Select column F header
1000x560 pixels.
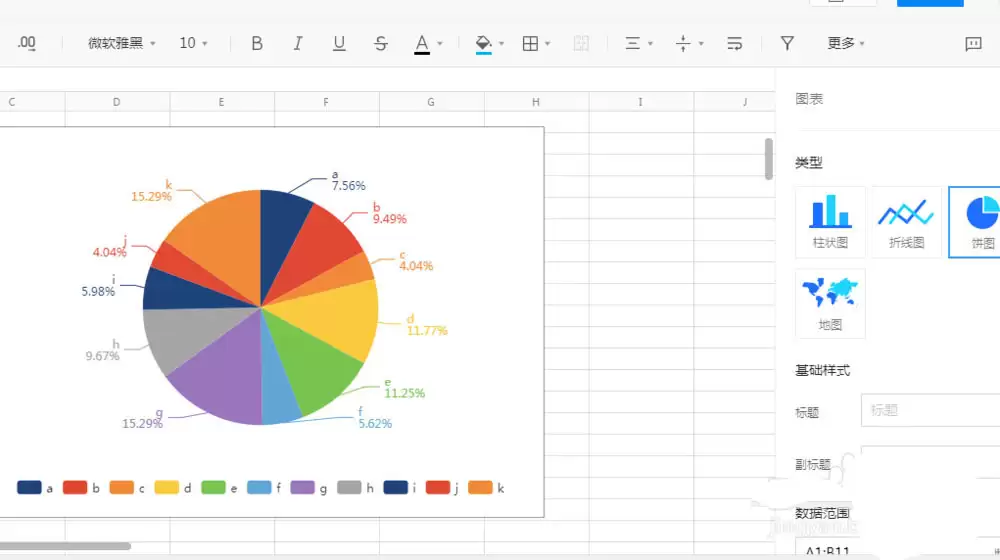coord(326,102)
